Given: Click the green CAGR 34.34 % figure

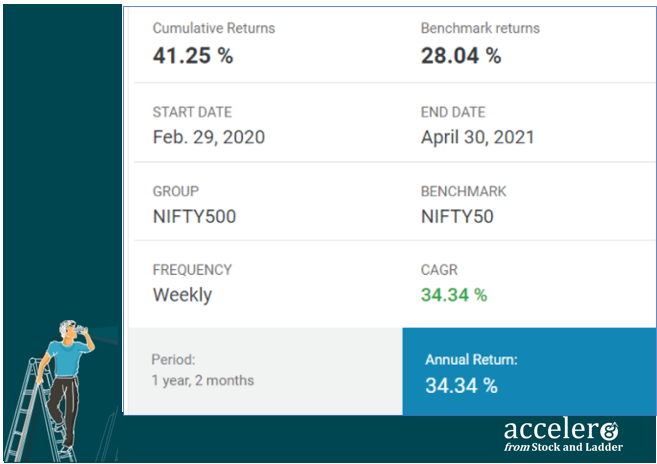Looking at the screenshot, I should point(454,295).
